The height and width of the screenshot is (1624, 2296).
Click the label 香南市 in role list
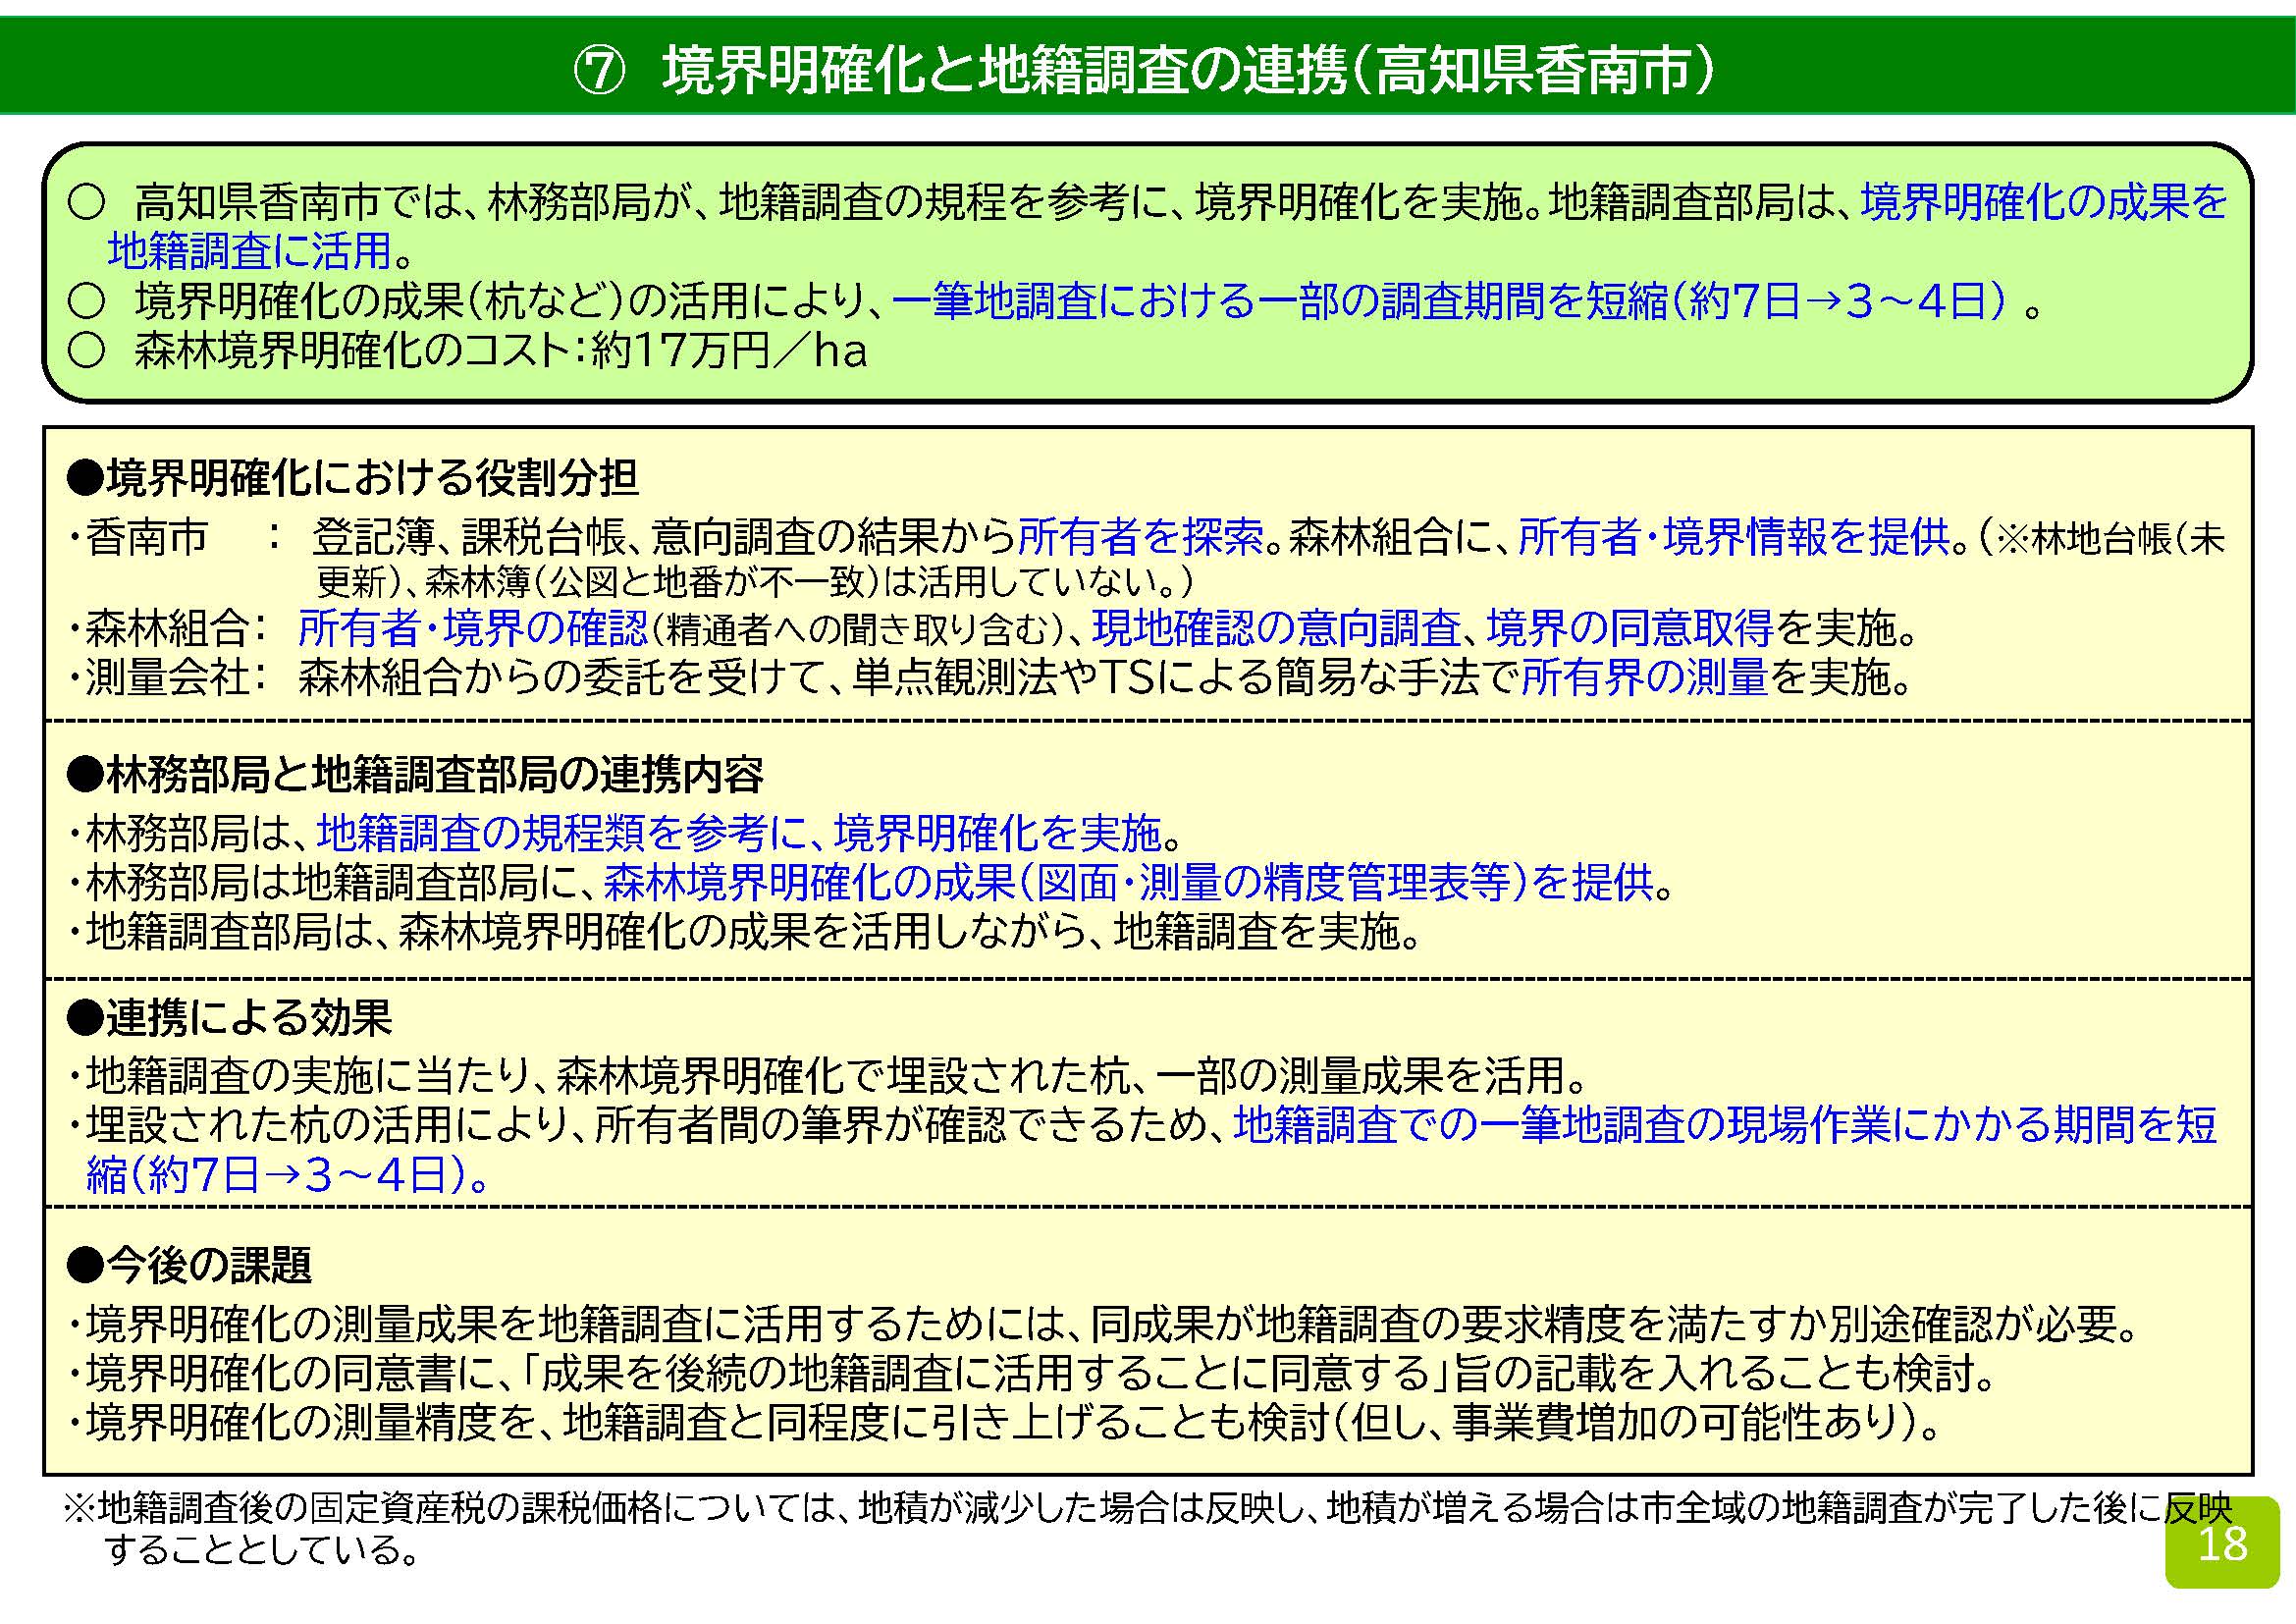click(x=146, y=538)
